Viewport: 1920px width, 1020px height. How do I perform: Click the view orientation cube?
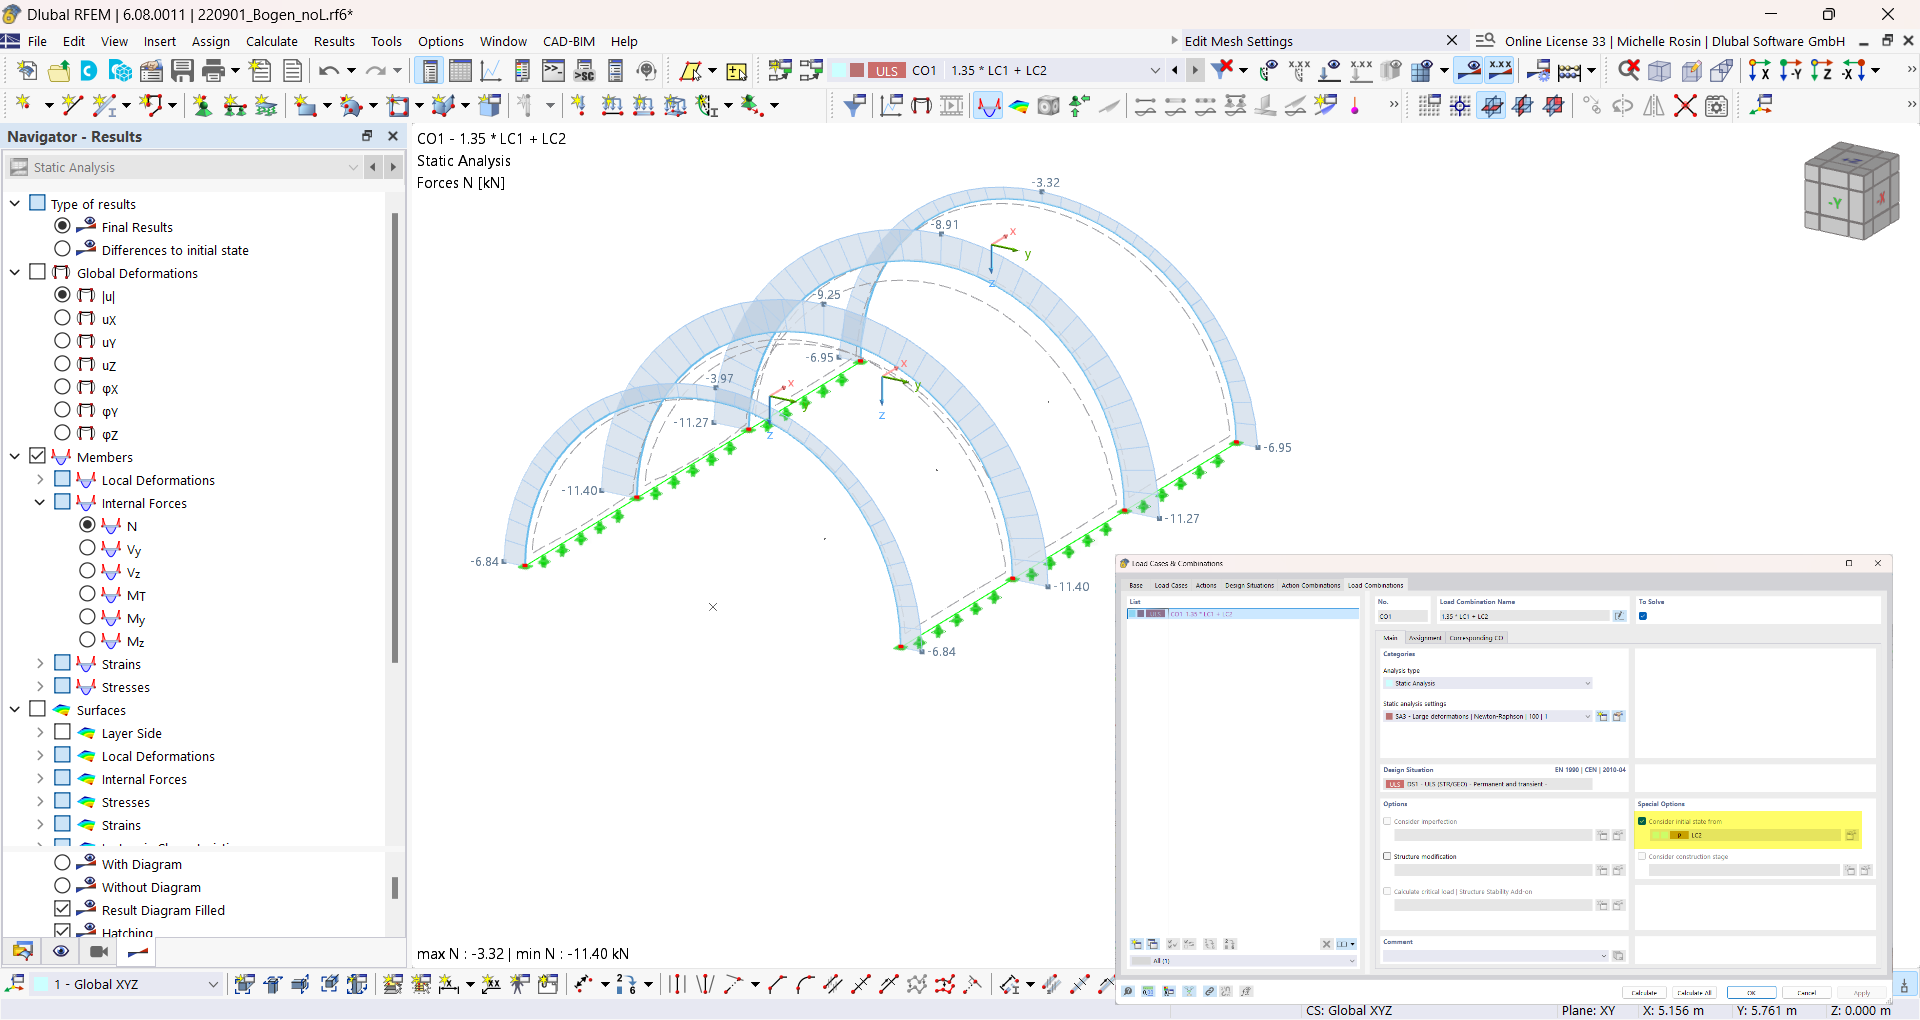1851,190
